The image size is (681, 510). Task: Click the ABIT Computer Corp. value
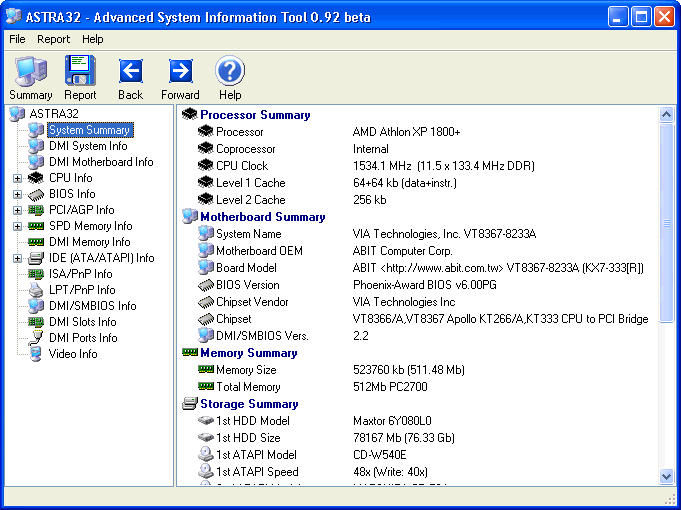403,251
